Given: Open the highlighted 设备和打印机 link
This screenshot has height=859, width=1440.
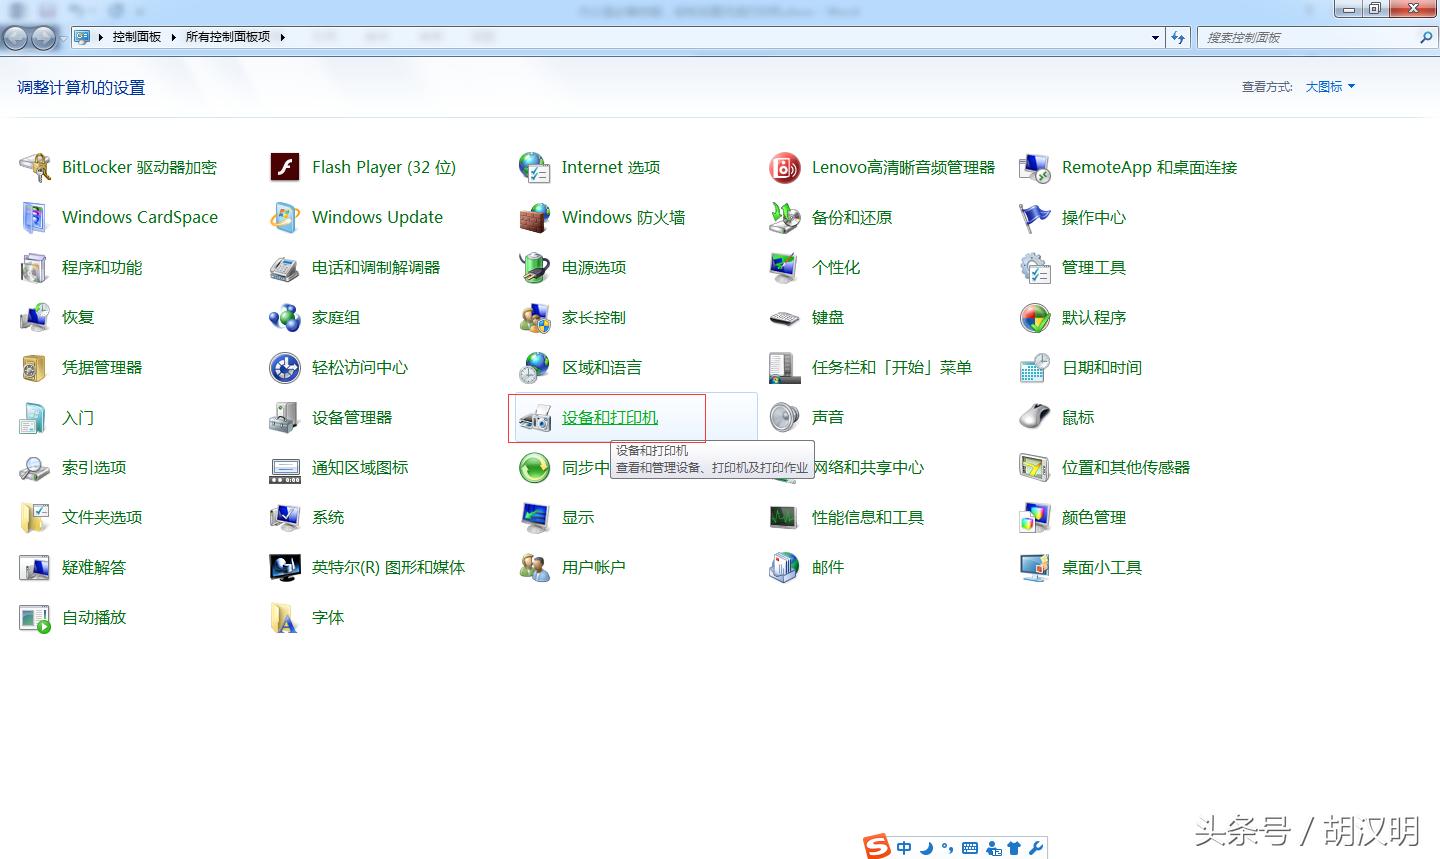Looking at the screenshot, I should 610,417.
